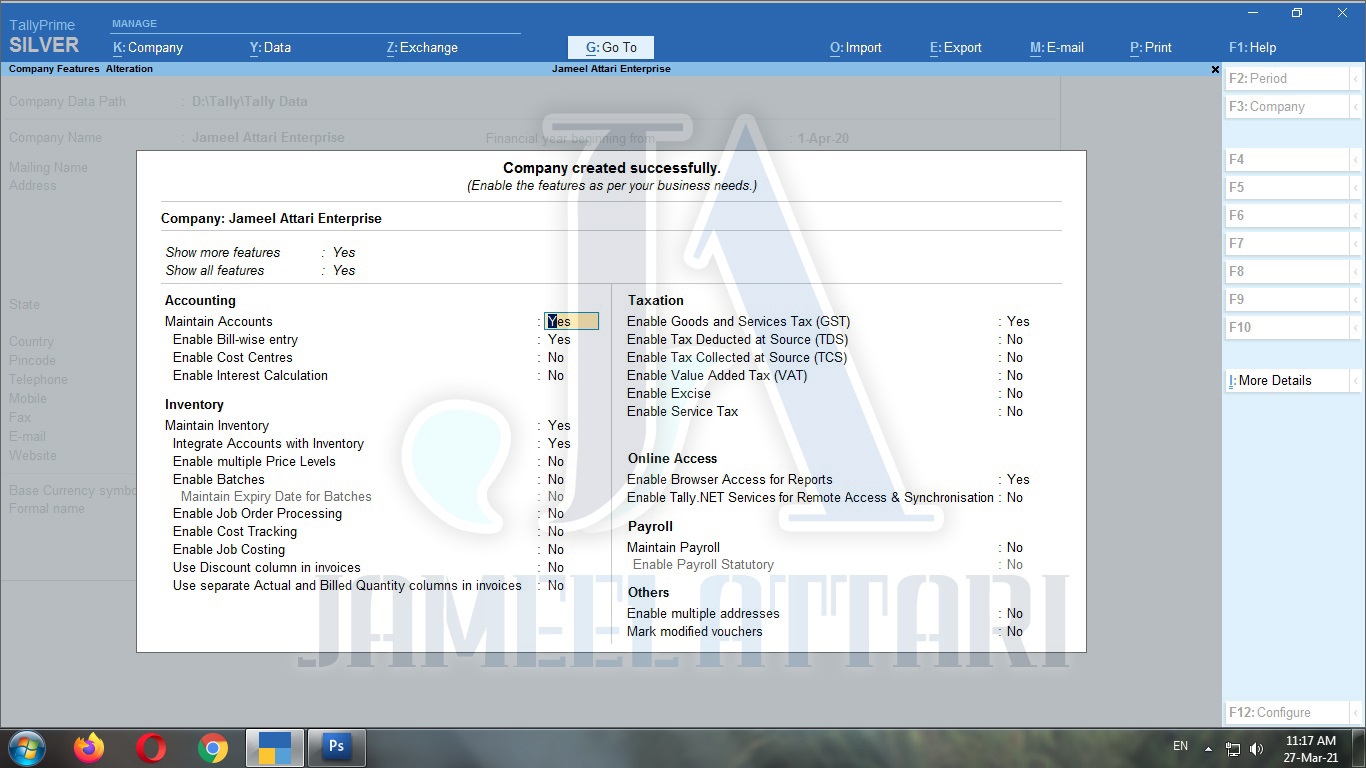This screenshot has width=1366, height=768.
Task: Toggle Enable Goods and Services Tax value
Action: pyautogui.click(x=1018, y=321)
